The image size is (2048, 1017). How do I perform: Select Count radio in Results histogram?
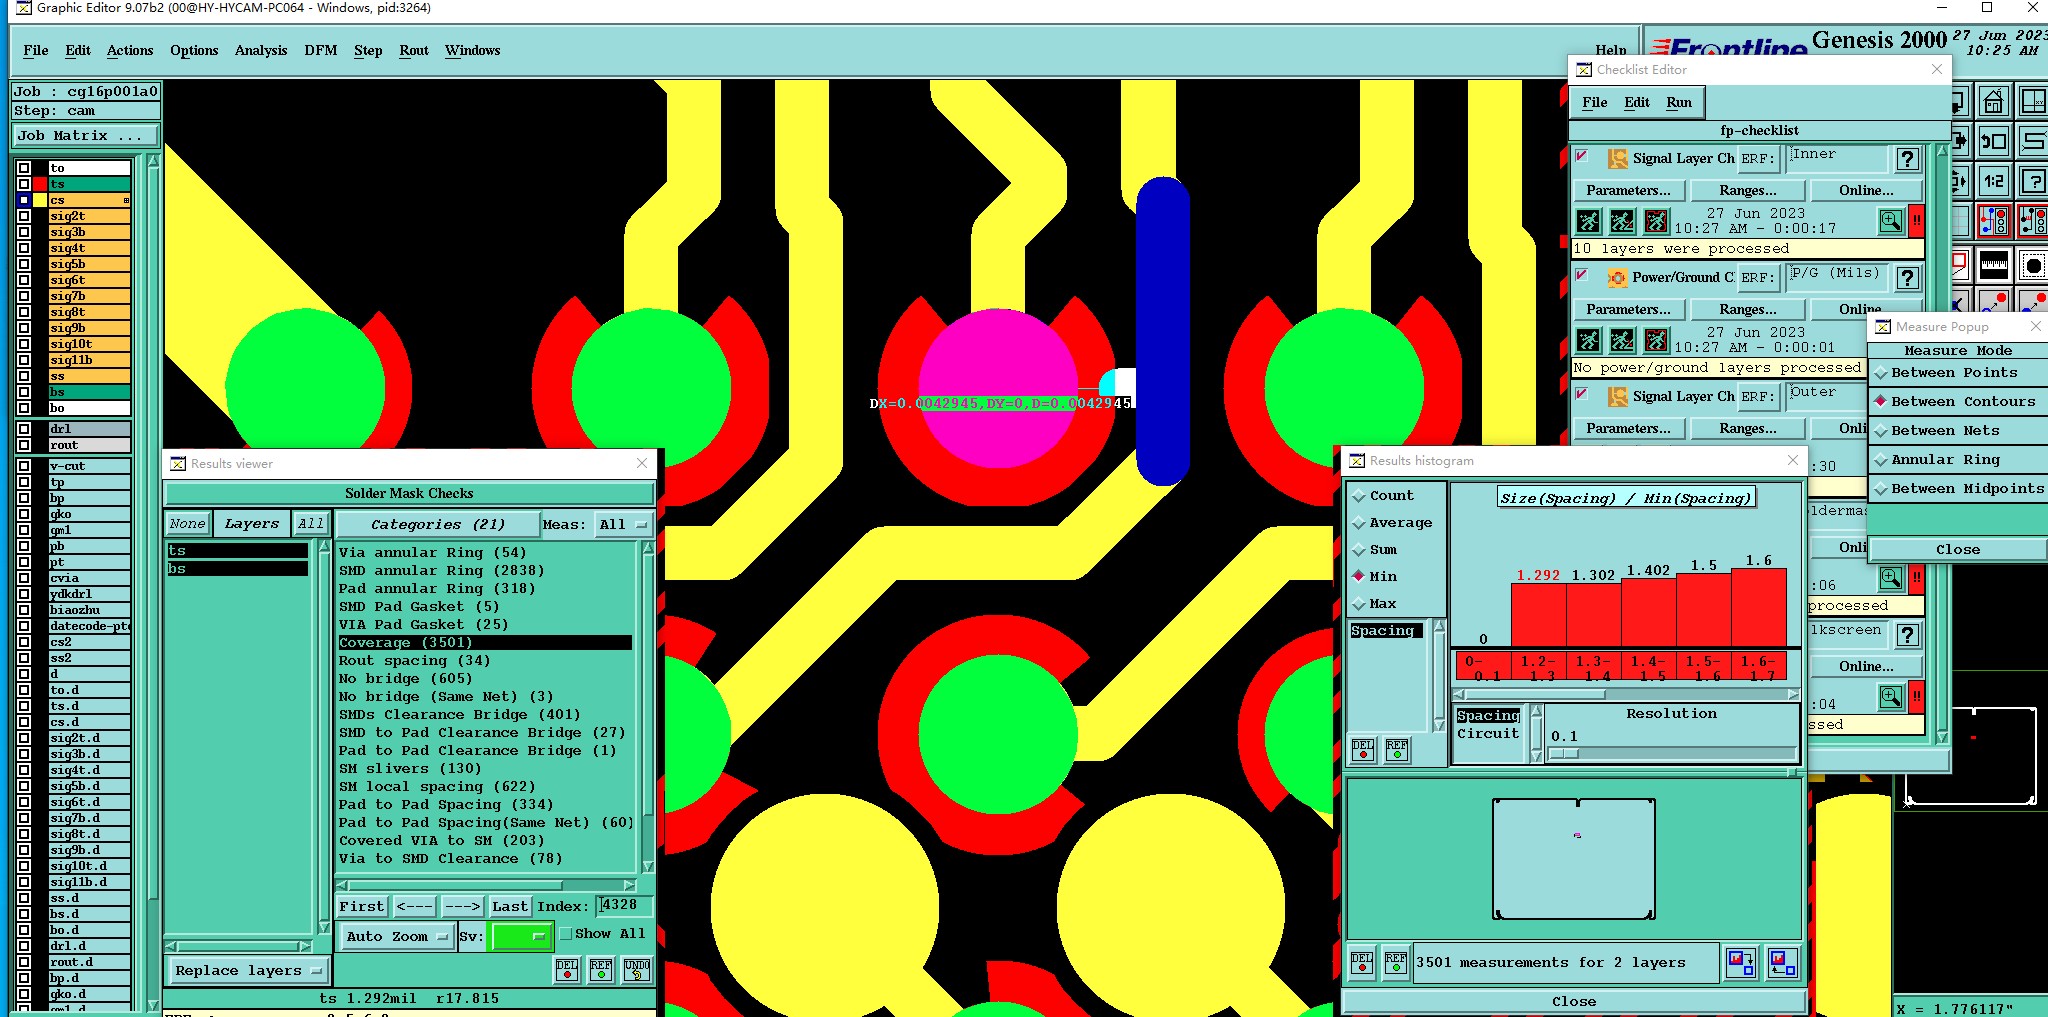pyautogui.click(x=1359, y=496)
